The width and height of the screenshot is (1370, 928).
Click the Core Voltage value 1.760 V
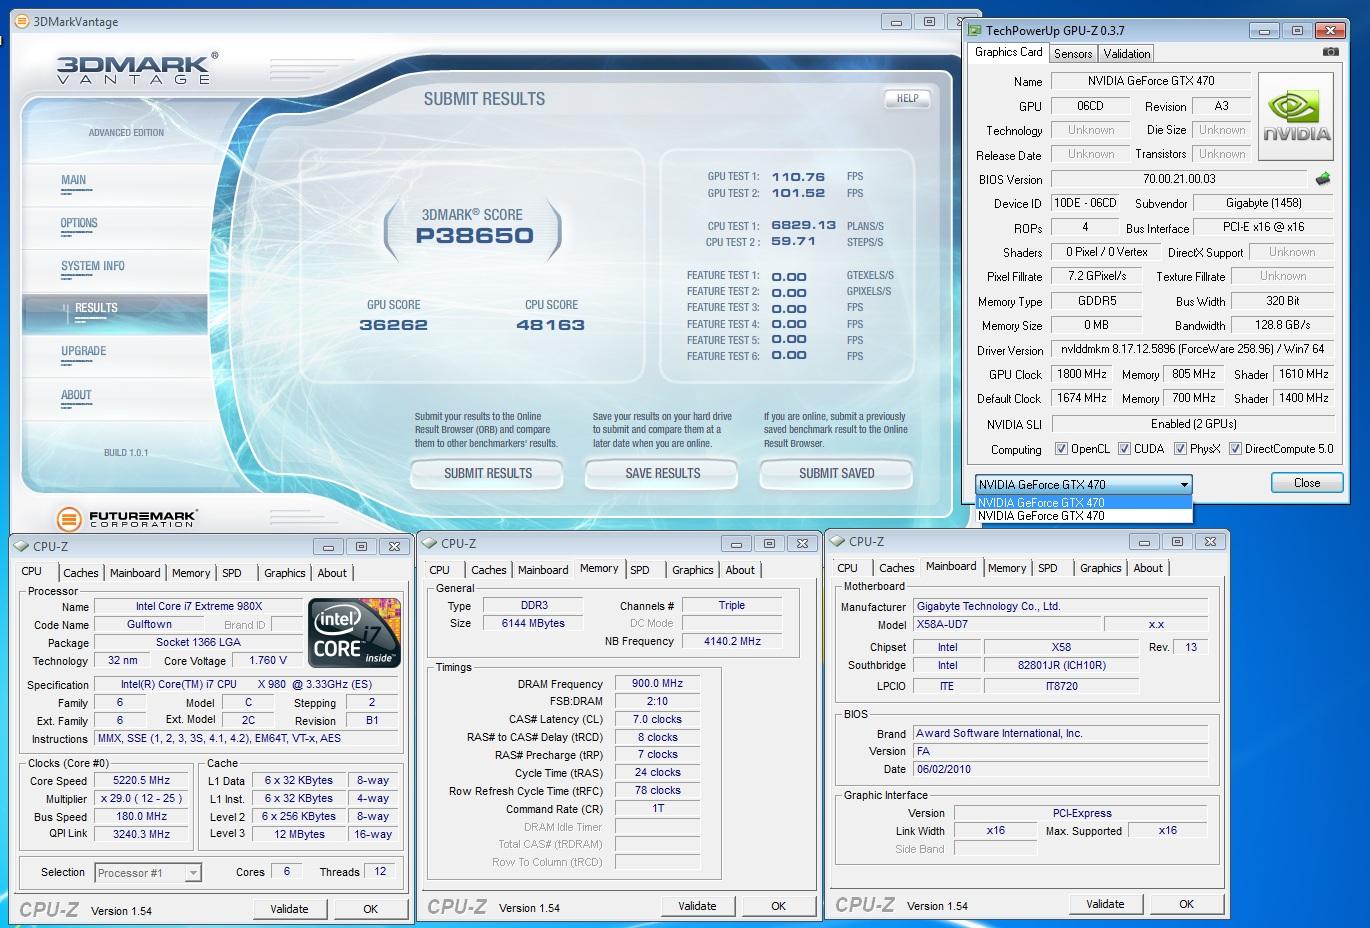(x=267, y=660)
